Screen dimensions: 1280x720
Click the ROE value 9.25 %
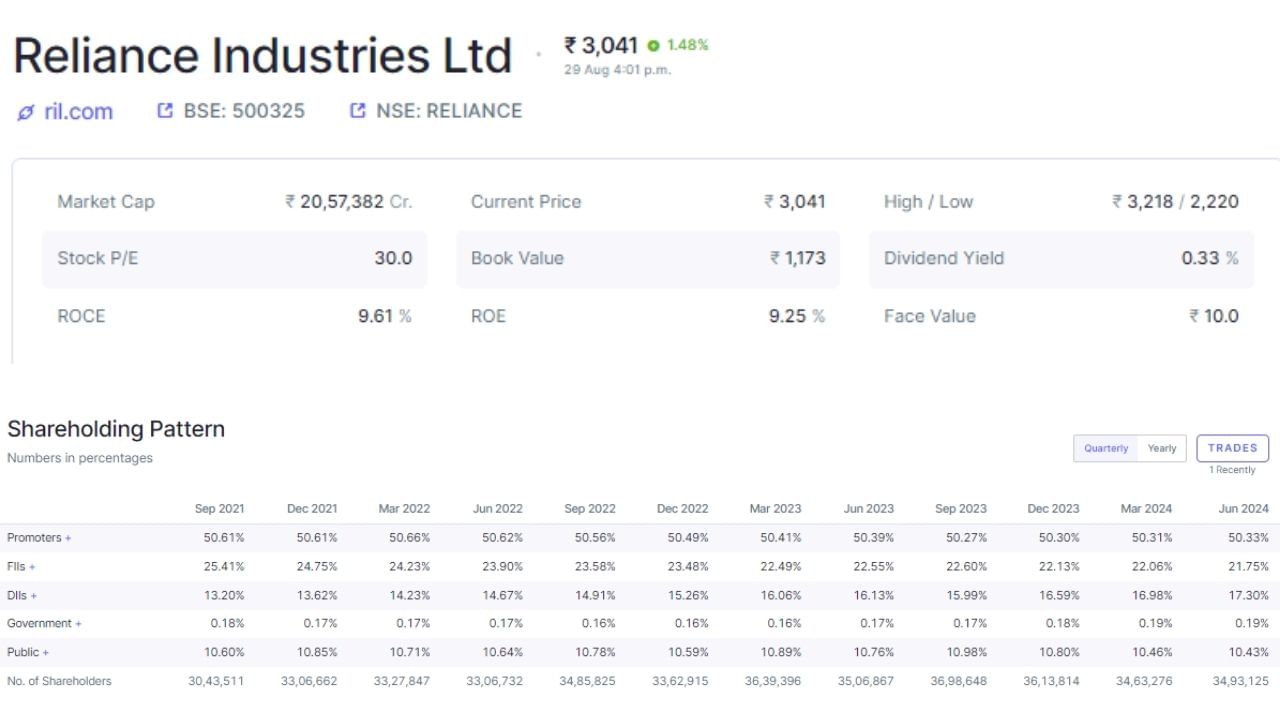pos(797,316)
